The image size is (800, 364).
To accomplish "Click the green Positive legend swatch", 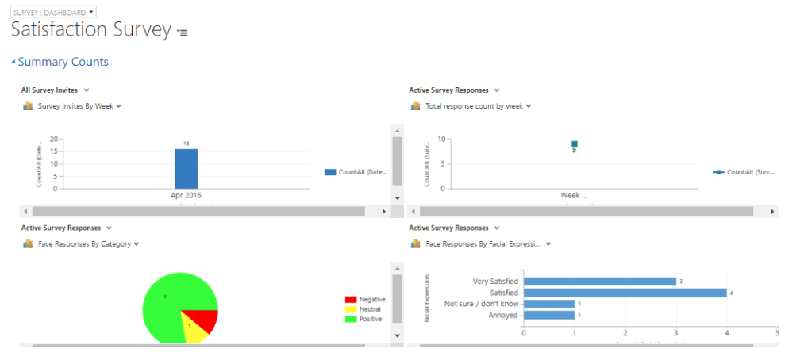I will 351,319.
